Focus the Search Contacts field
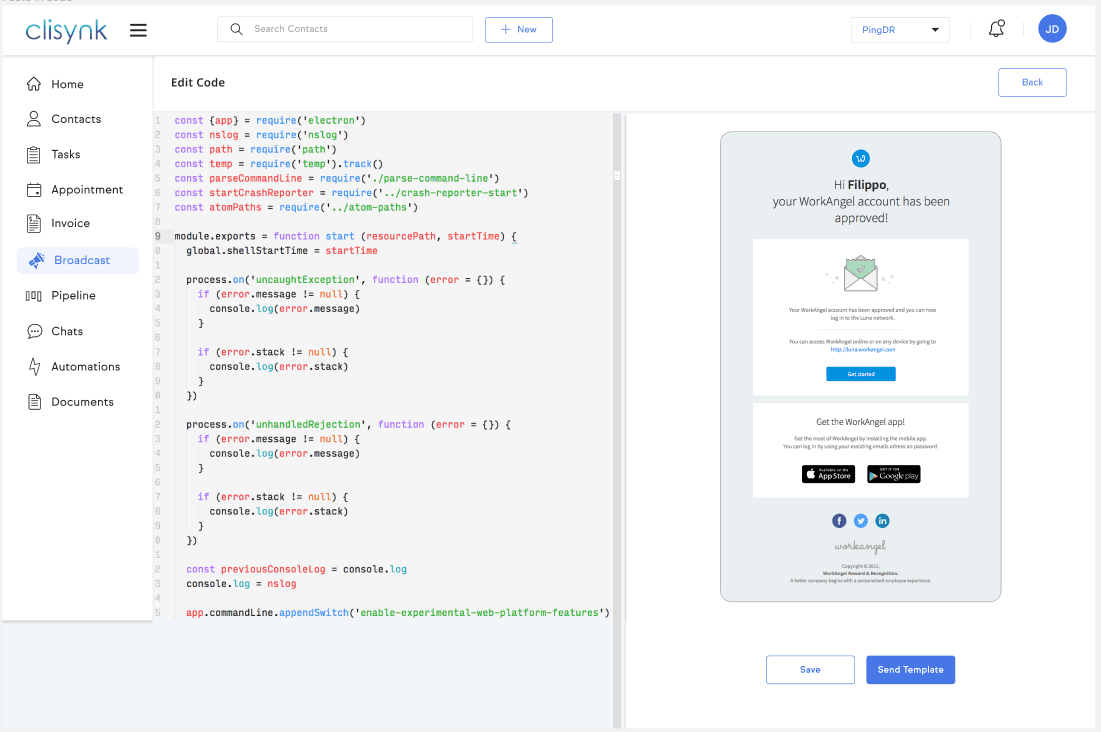The width and height of the screenshot is (1101, 732). tap(345, 29)
